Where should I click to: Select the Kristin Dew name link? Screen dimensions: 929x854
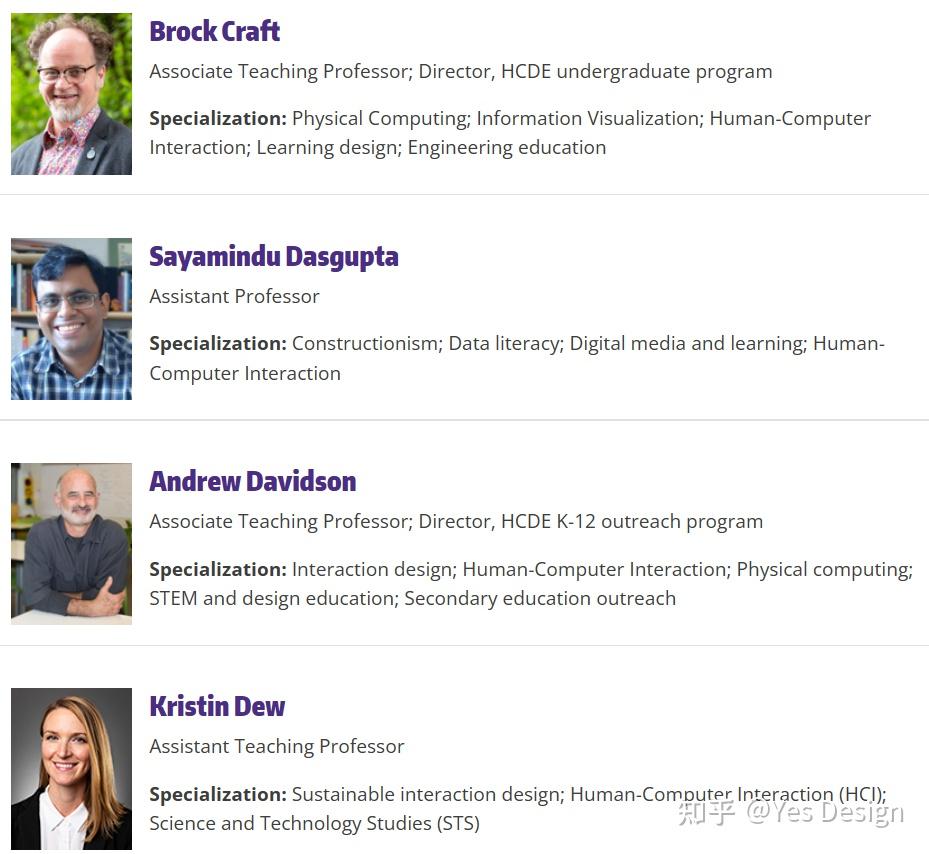pyautogui.click(x=217, y=706)
